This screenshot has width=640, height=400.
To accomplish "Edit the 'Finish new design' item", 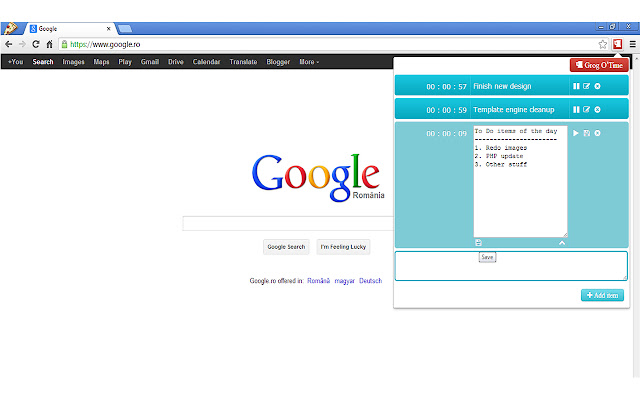I will point(587,86).
